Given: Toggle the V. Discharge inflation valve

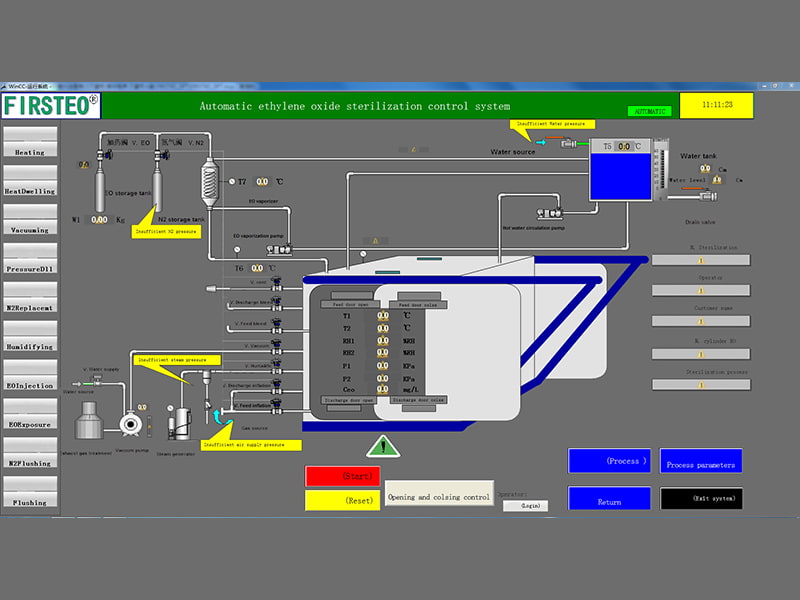Looking at the screenshot, I should point(277,387).
